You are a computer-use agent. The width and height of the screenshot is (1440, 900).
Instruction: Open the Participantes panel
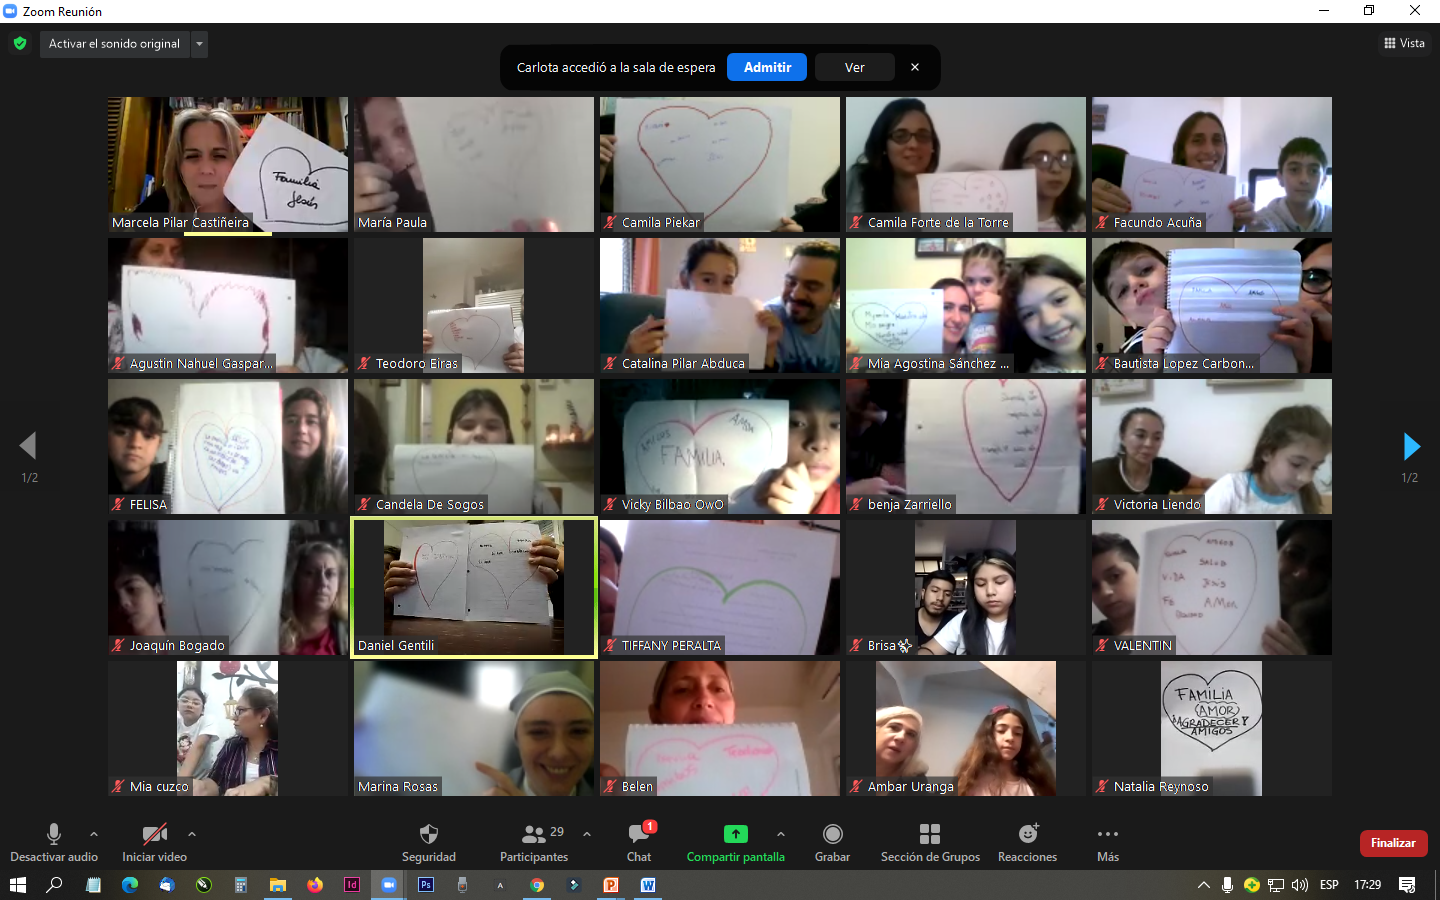tap(534, 842)
